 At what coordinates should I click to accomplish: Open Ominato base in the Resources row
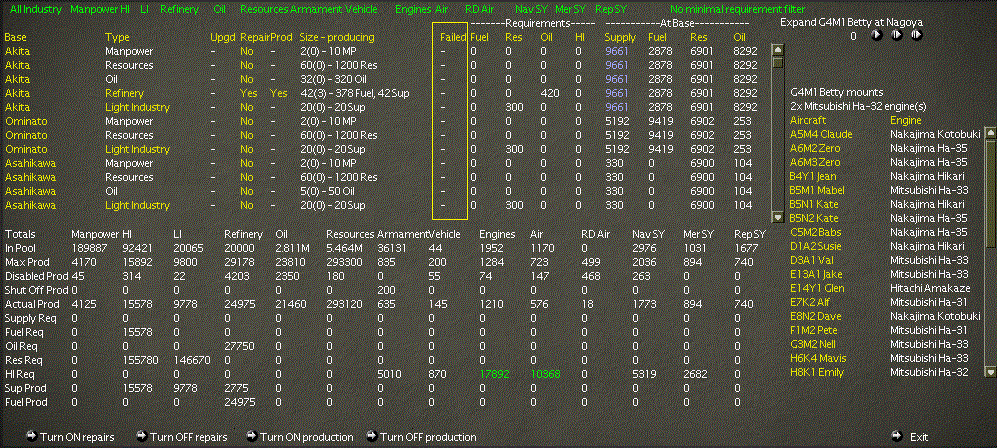(x=26, y=135)
